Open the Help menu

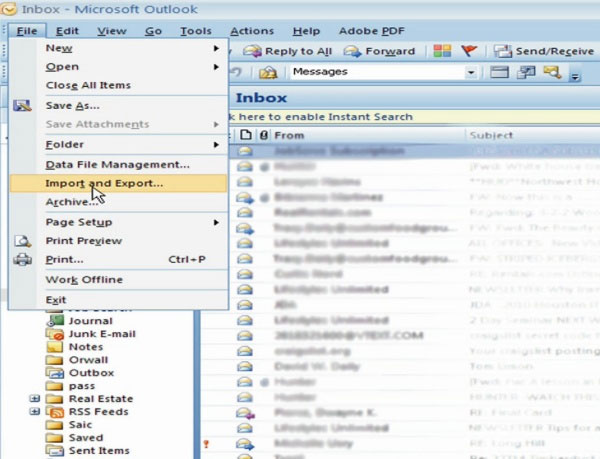point(306,31)
